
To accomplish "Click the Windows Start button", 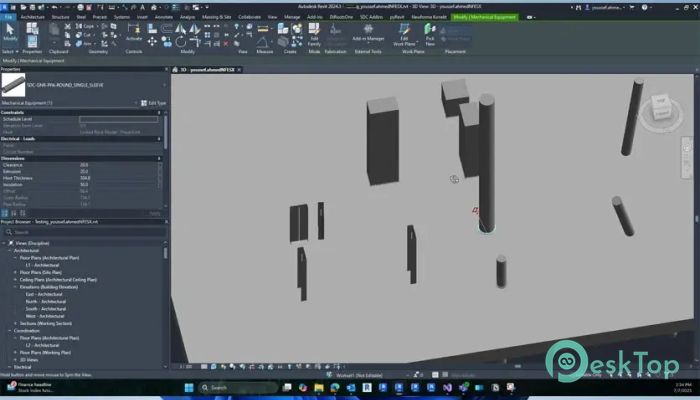I will pos(189,387).
